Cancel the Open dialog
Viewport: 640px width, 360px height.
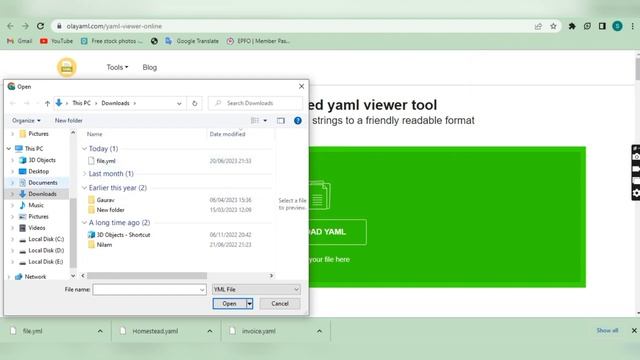click(280, 304)
